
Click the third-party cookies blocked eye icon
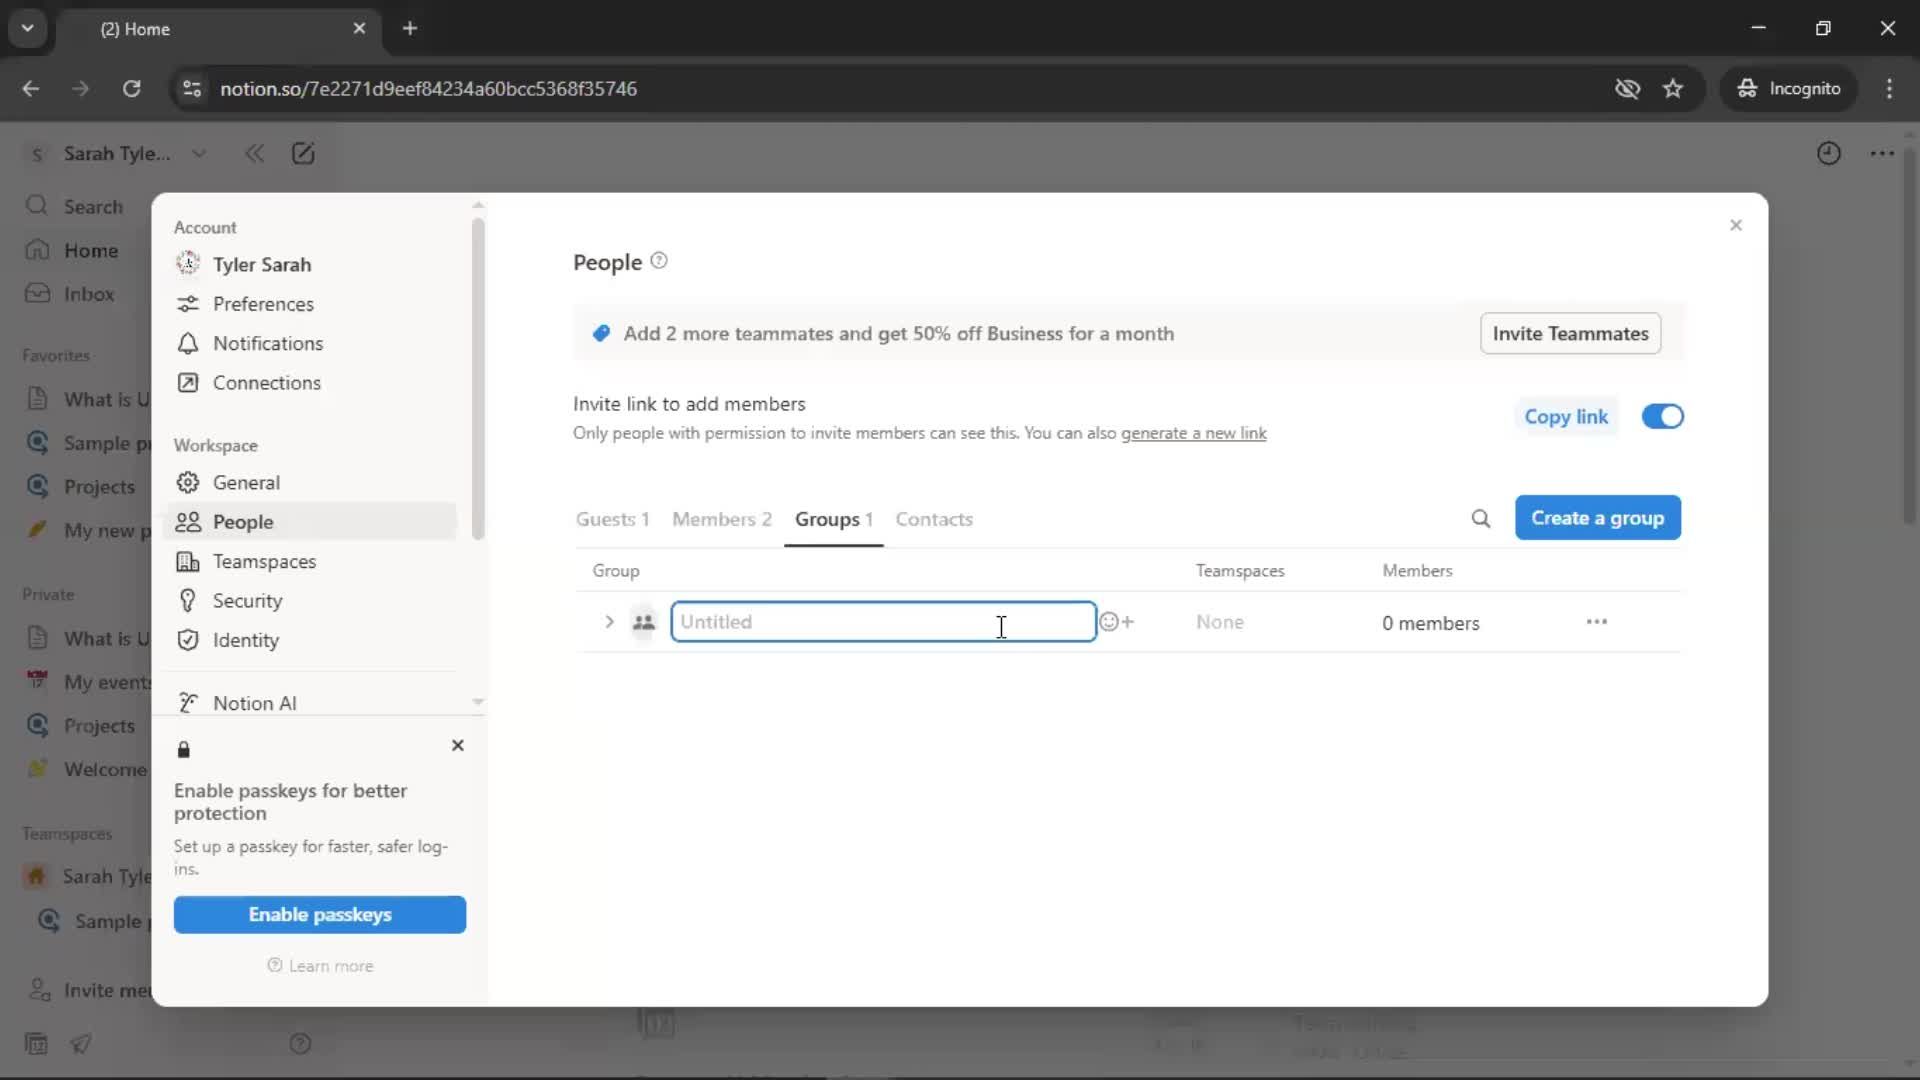[1627, 89]
